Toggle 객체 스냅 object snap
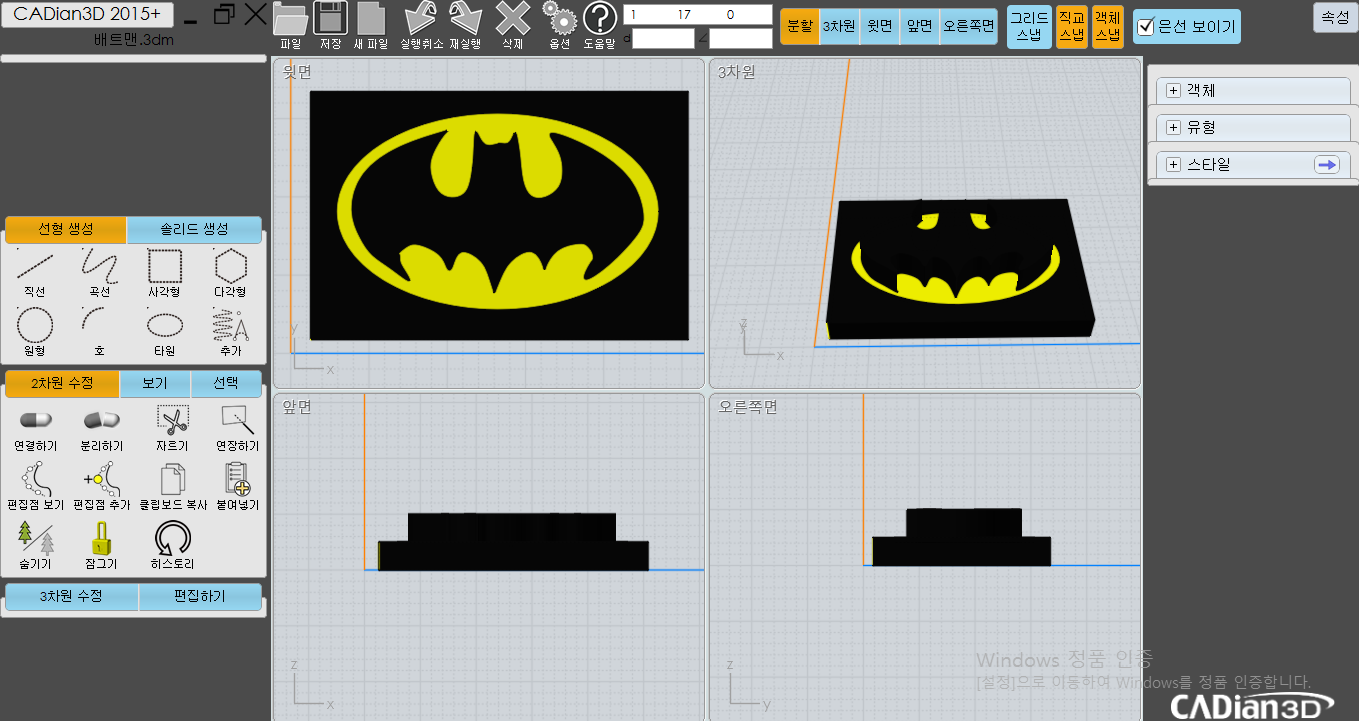 click(1107, 26)
